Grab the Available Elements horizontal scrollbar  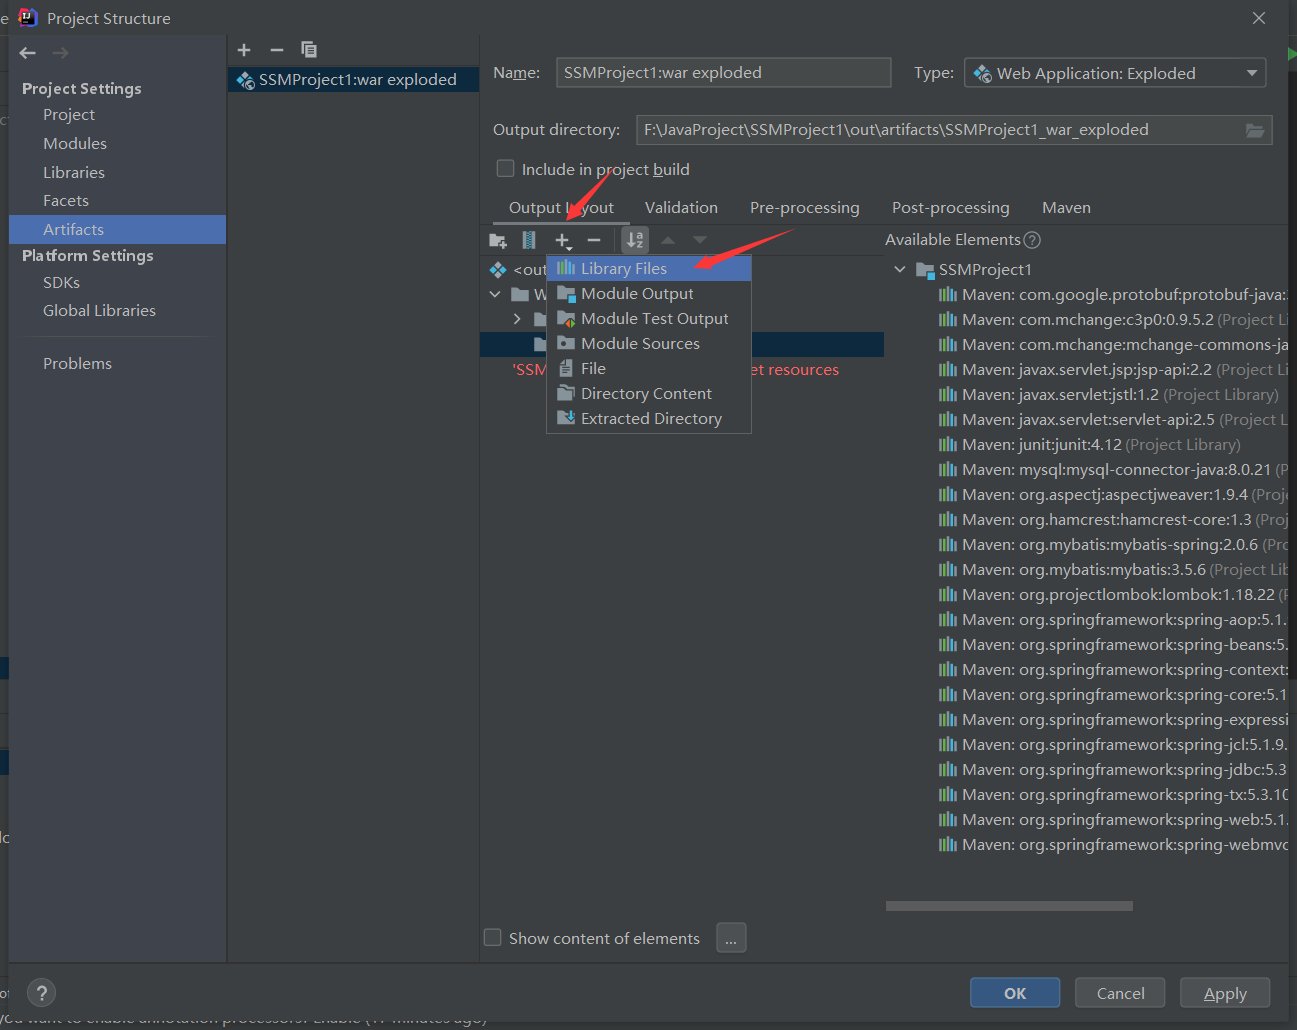[1009, 906]
